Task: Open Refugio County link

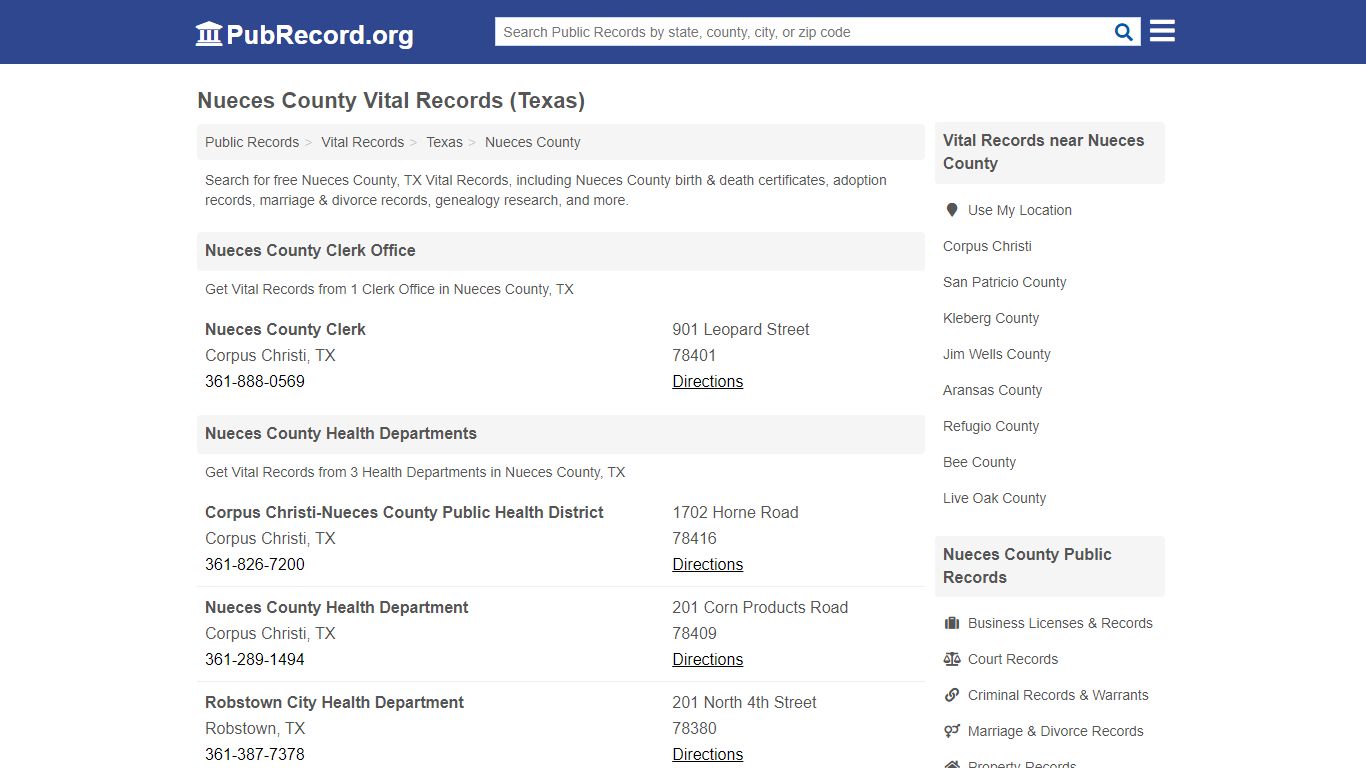Action: pos(991,426)
